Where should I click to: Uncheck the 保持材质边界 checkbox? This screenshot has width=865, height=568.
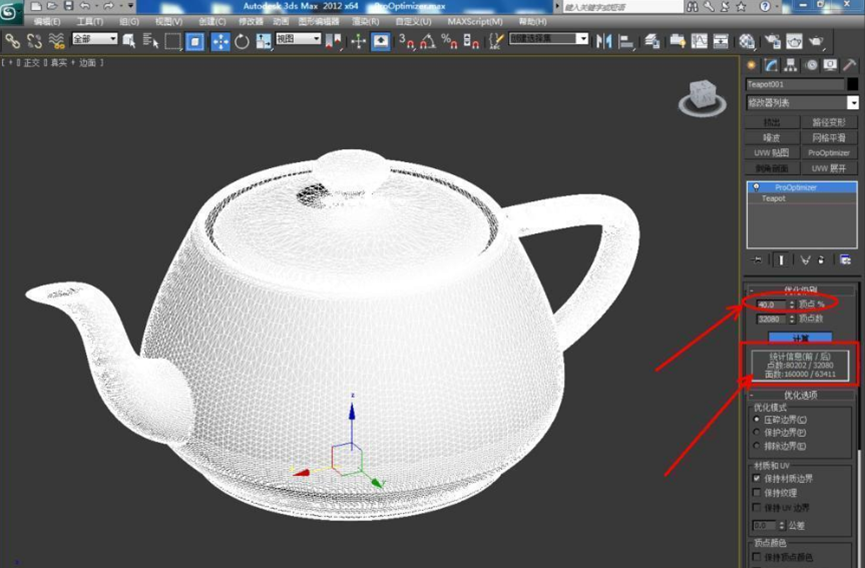[757, 479]
